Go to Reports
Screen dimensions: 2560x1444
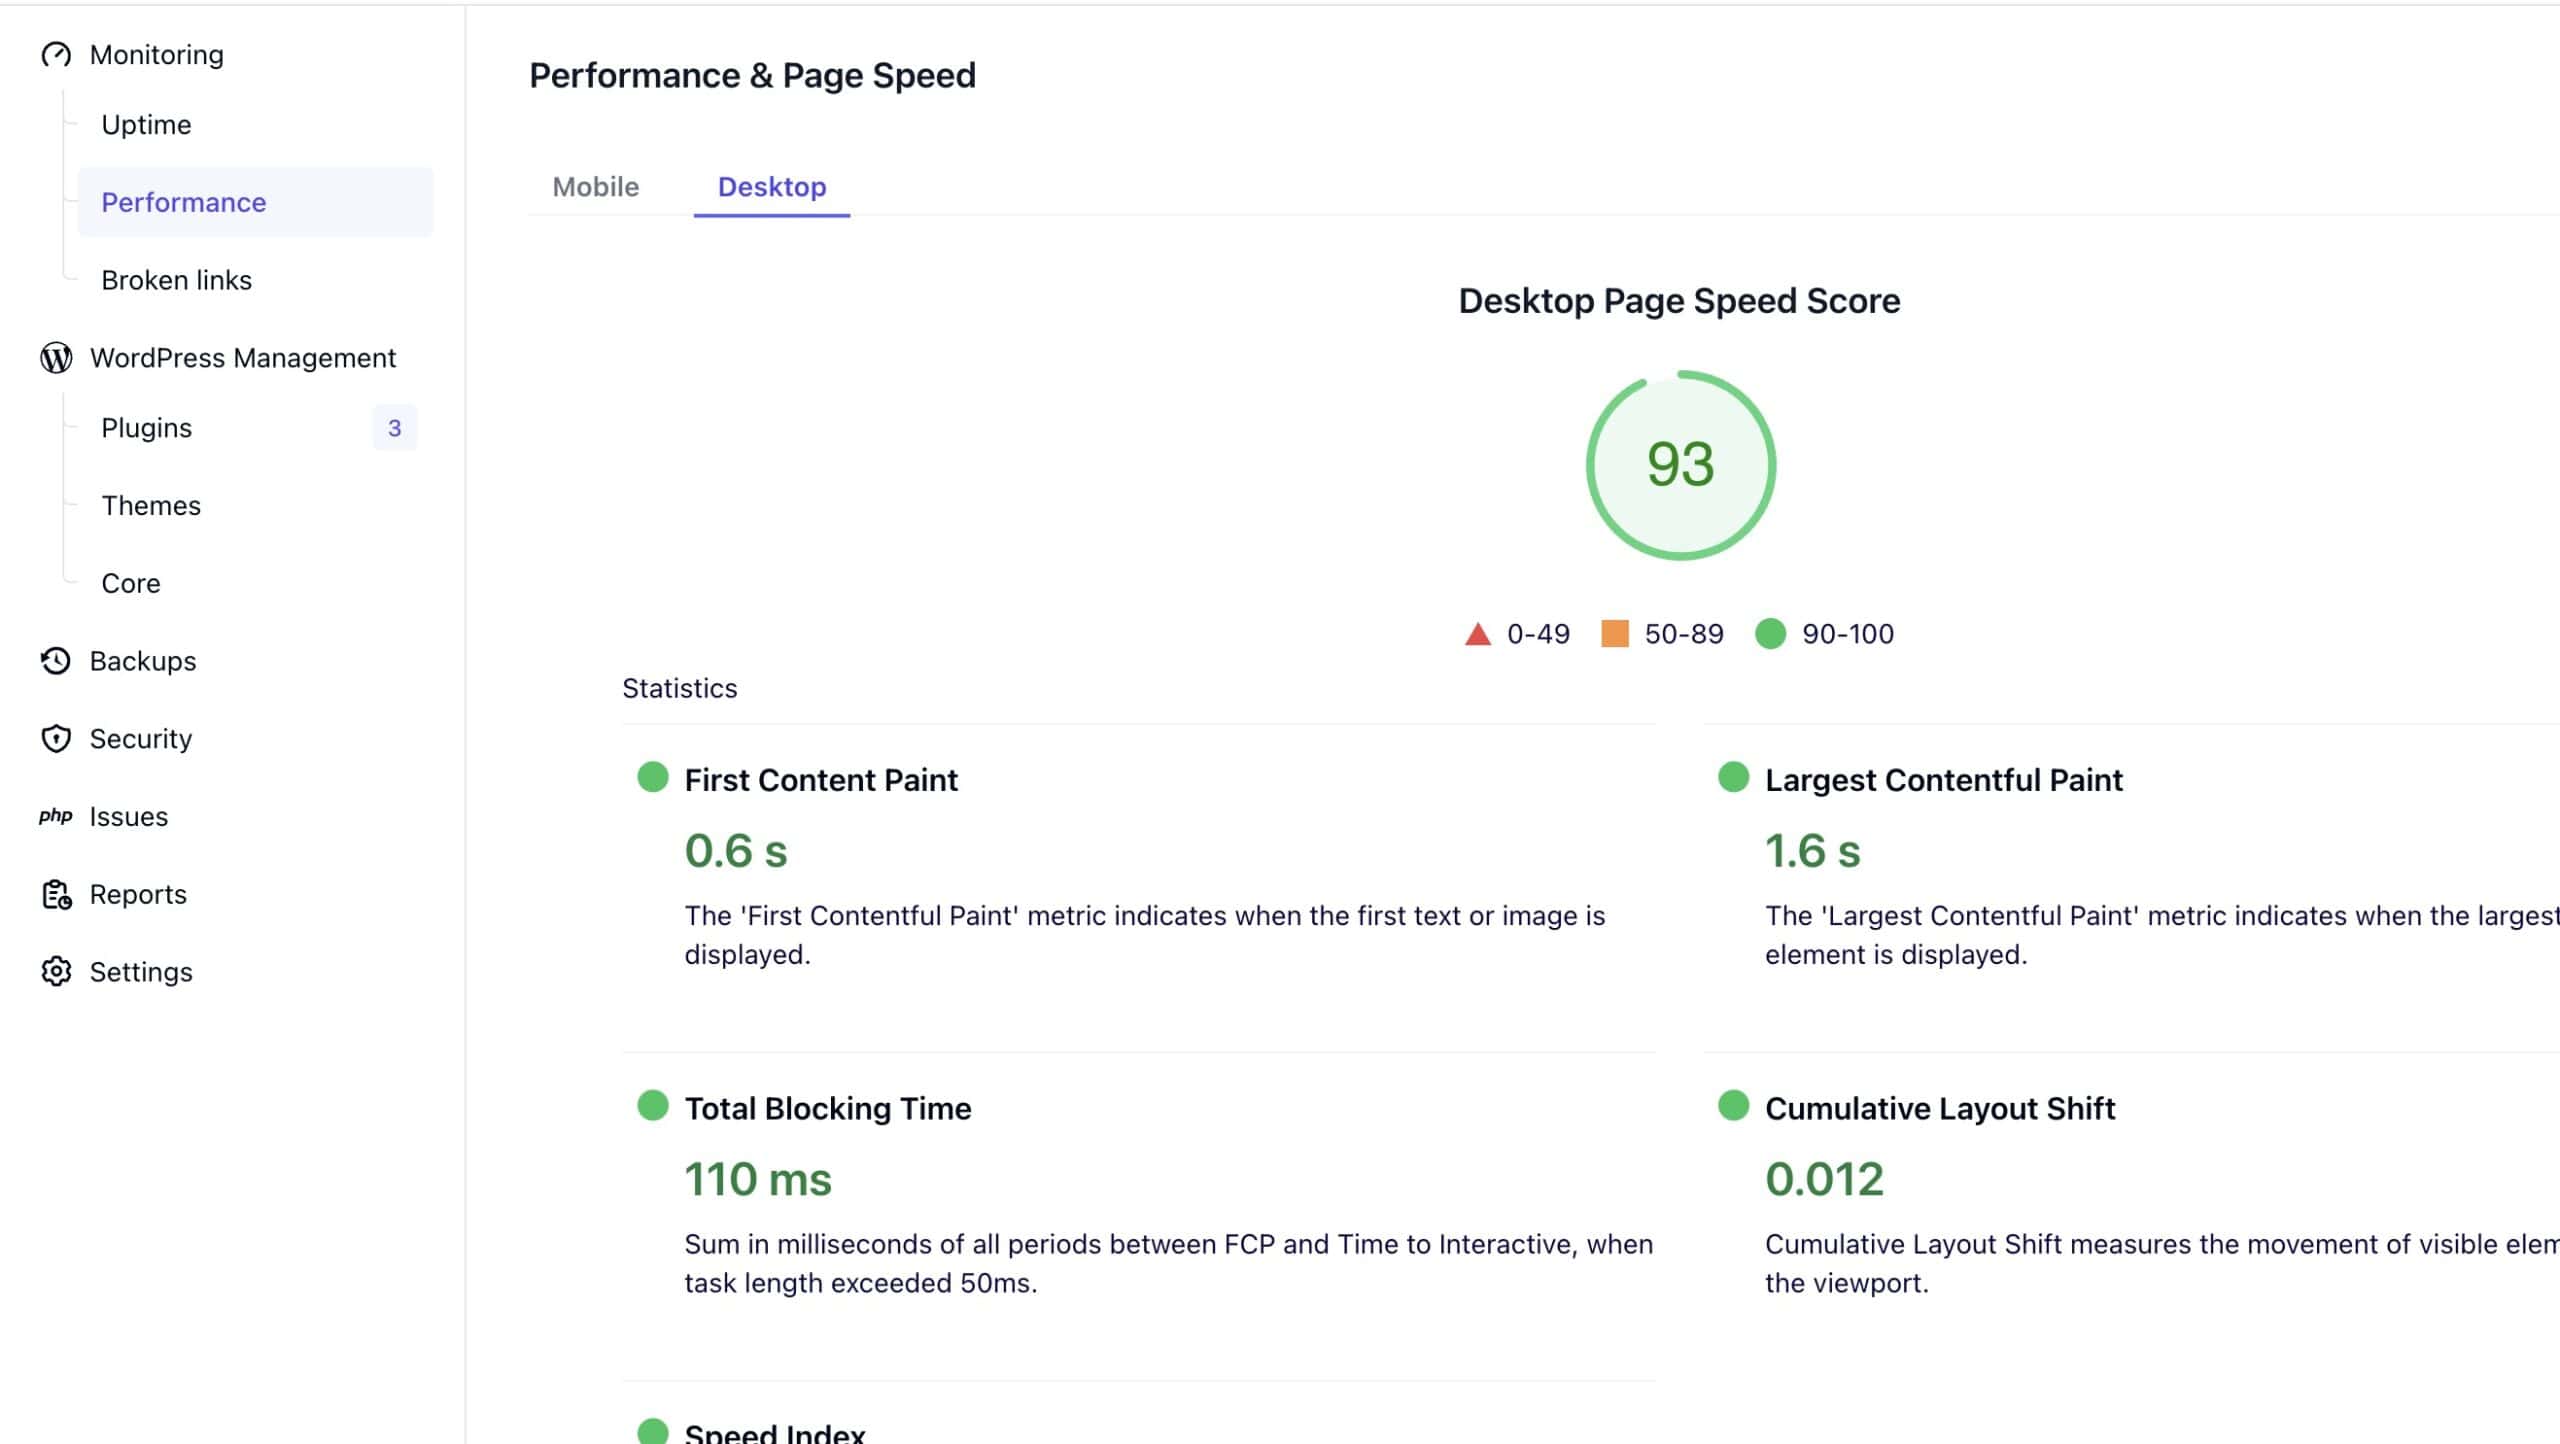(x=138, y=894)
